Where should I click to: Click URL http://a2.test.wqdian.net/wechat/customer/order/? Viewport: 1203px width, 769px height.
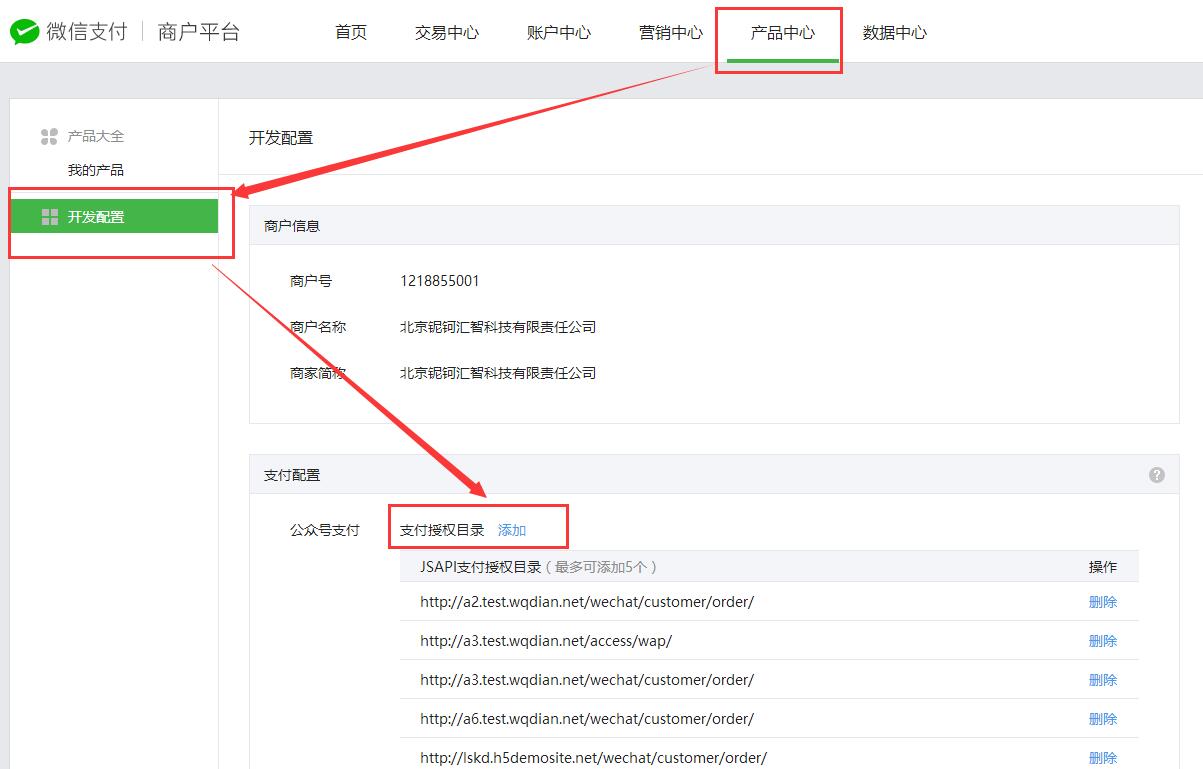[587, 602]
